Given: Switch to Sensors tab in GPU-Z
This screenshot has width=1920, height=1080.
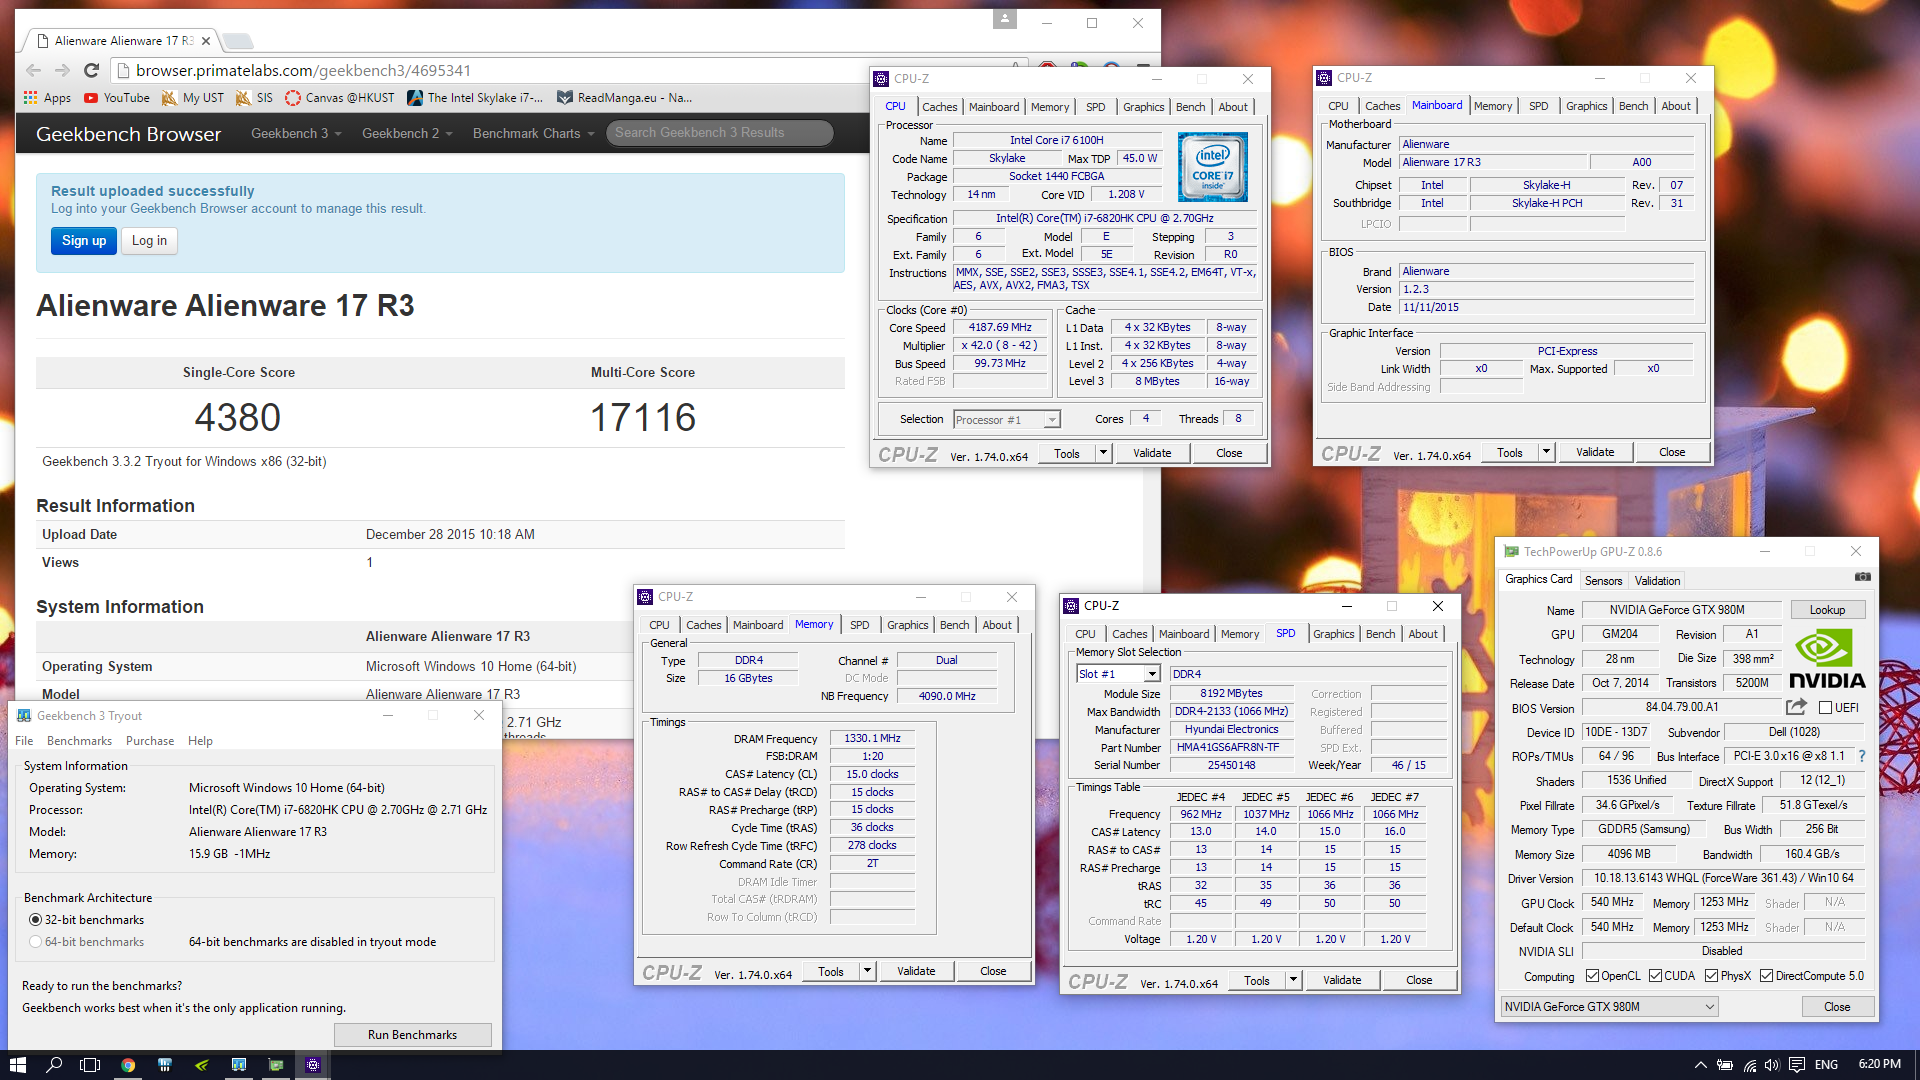Looking at the screenshot, I should [1603, 580].
